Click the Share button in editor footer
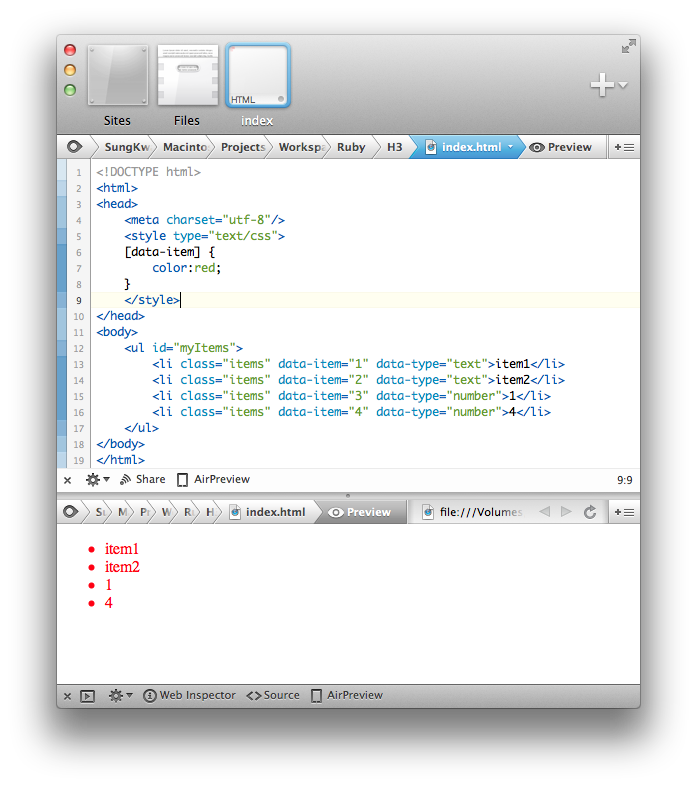Image resolution: width=697 pixels, height=787 pixels. tap(143, 479)
